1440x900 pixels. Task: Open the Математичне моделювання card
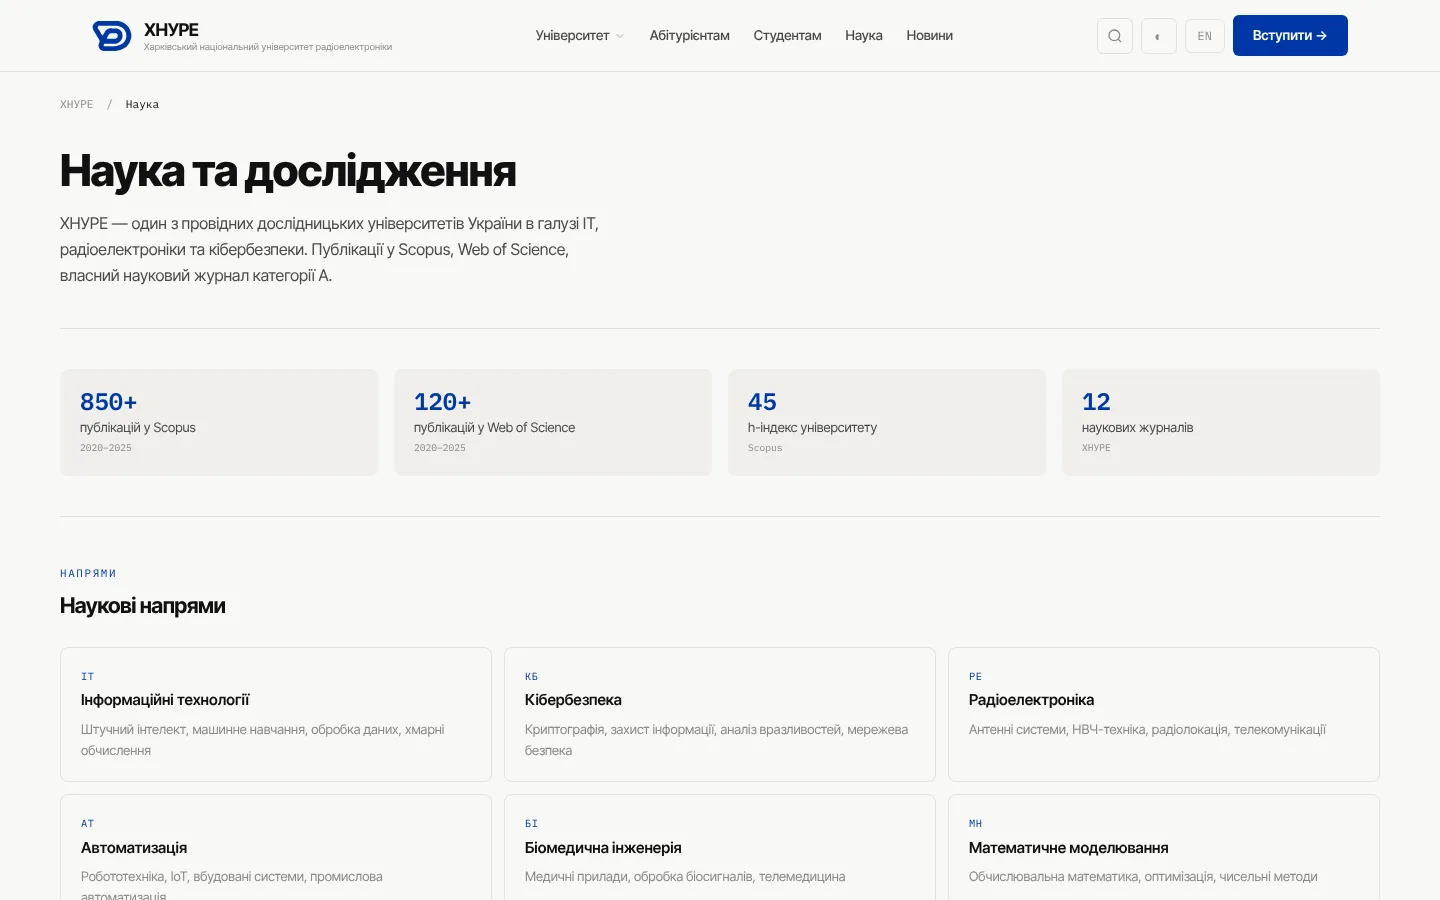click(x=1164, y=848)
